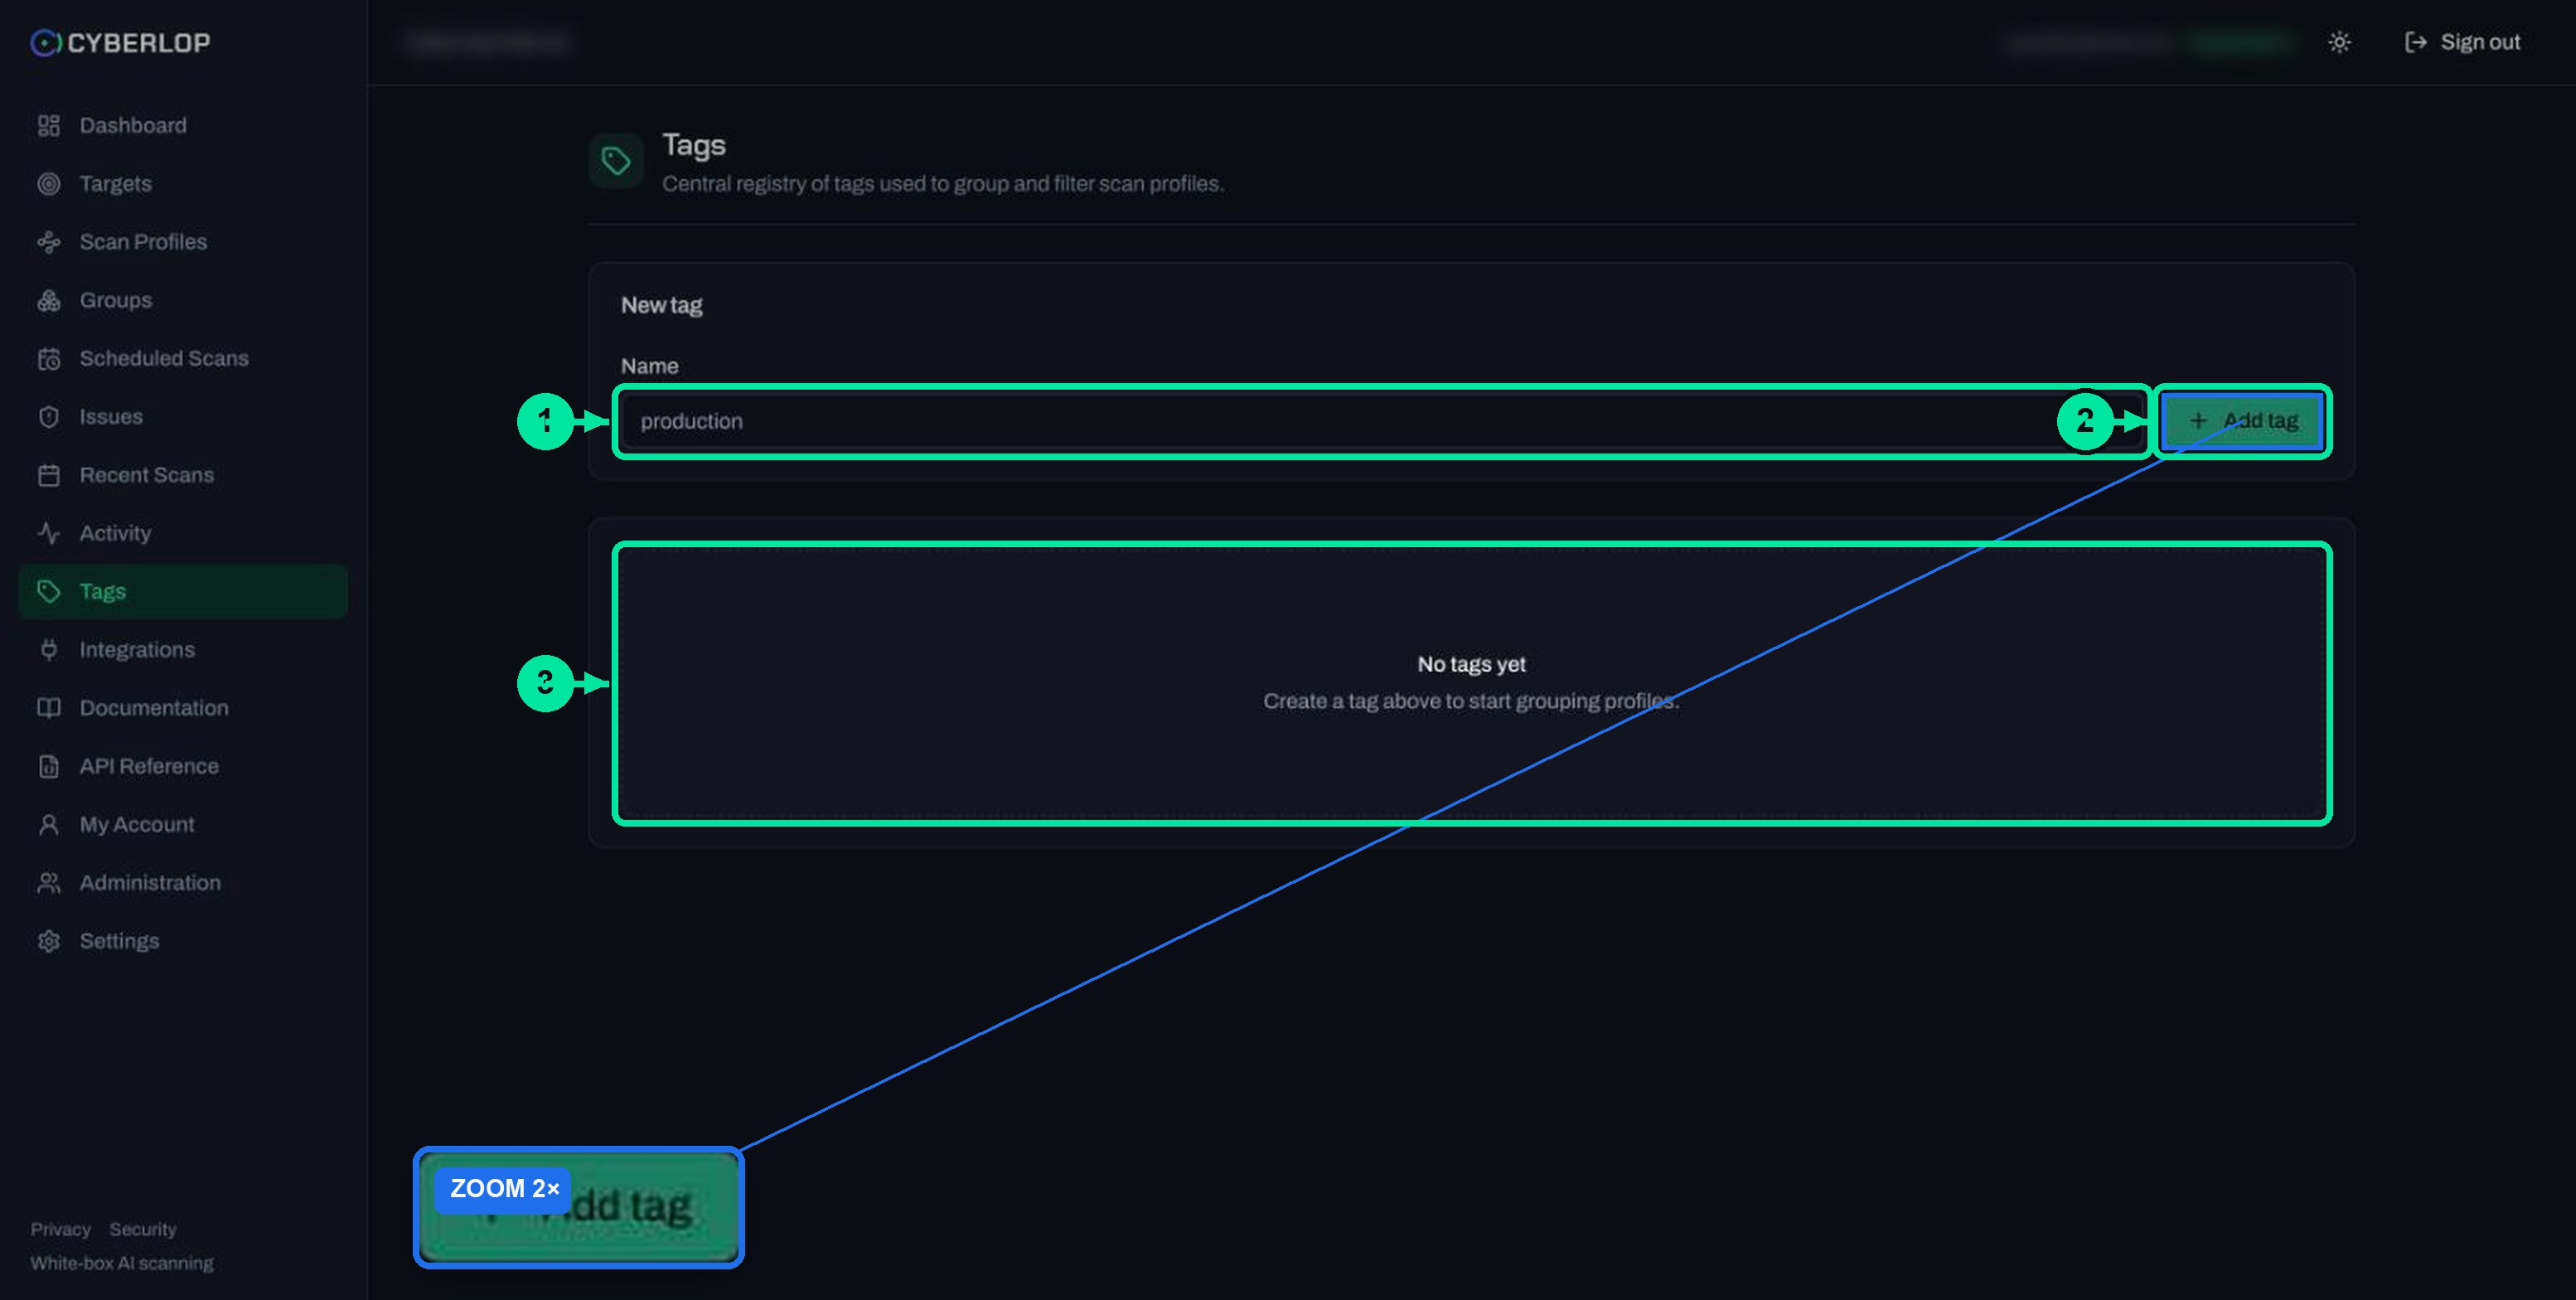The height and width of the screenshot is (1300, 2576).
Task: Click the green tag icon beside Tags heading
Action: pyautogui.click(x=616, y=161)
